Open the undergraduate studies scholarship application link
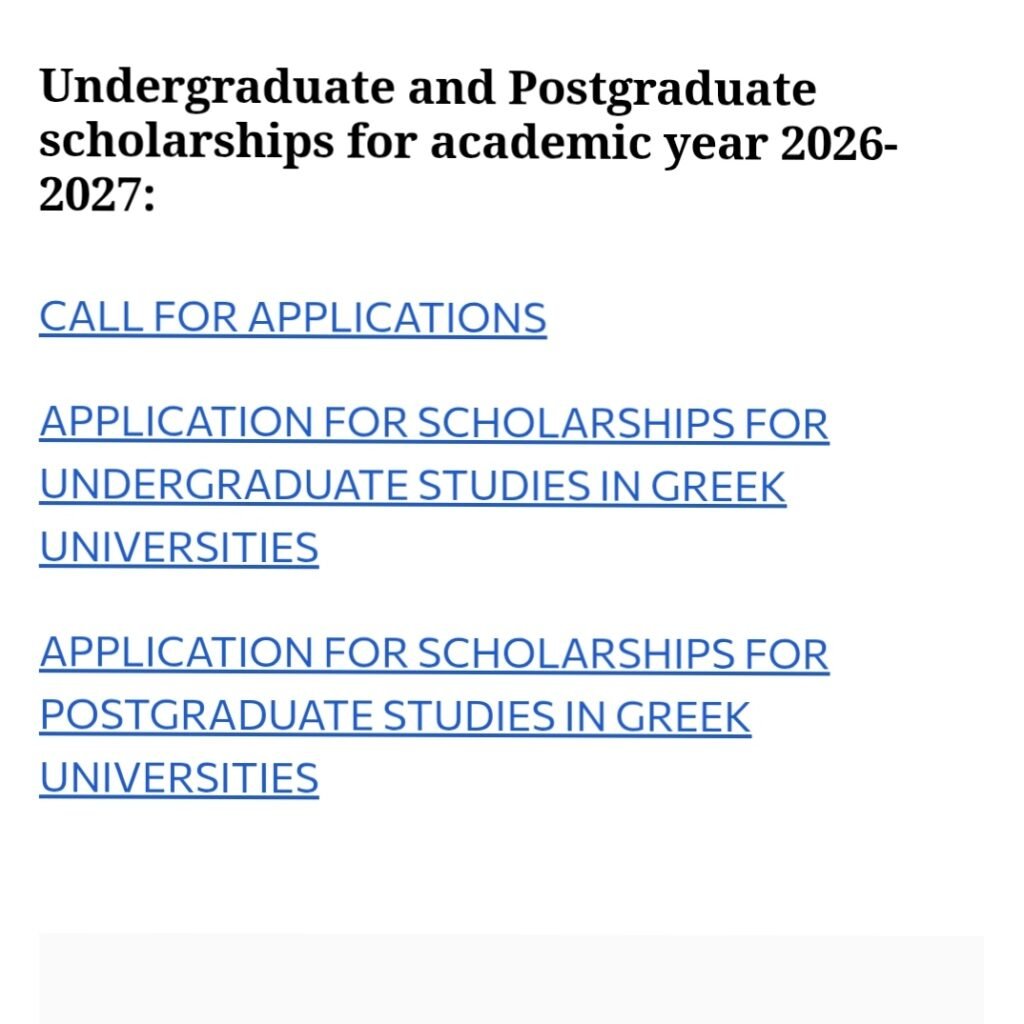Viewport: 1024px width, 1024px height. pos(434,485)
